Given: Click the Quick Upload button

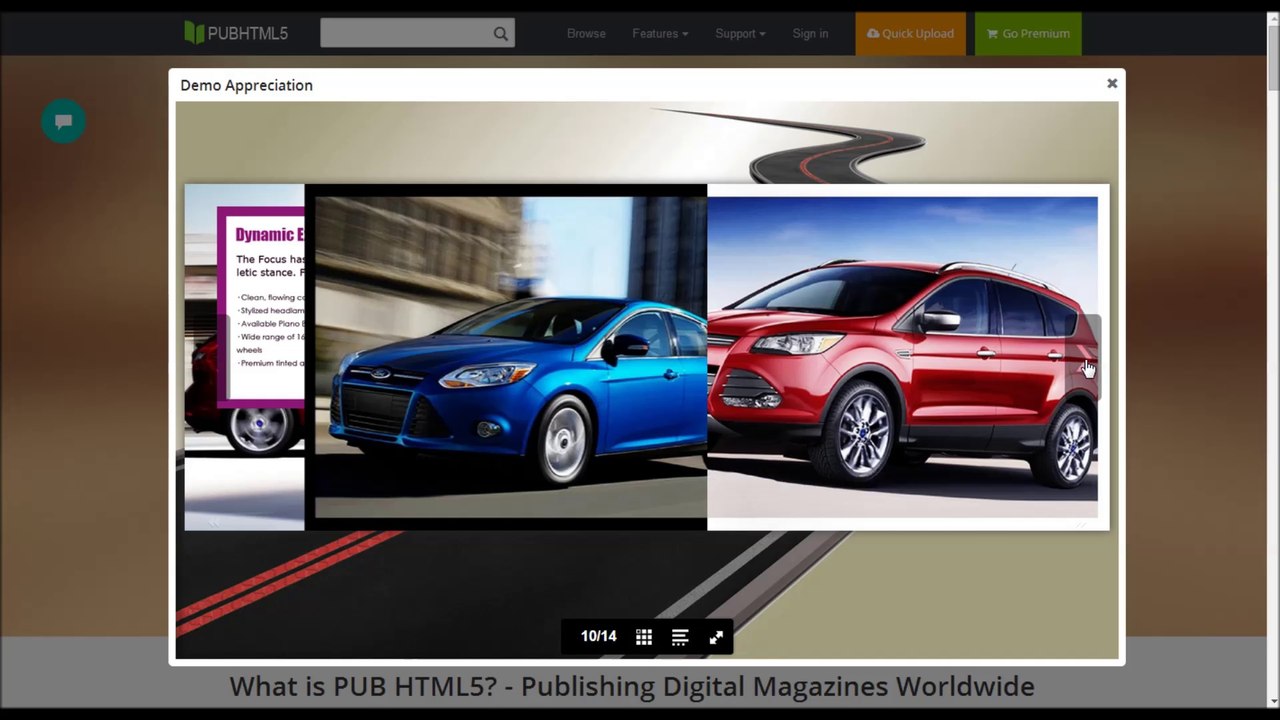Looking at the screenshot, I should 910,33.
